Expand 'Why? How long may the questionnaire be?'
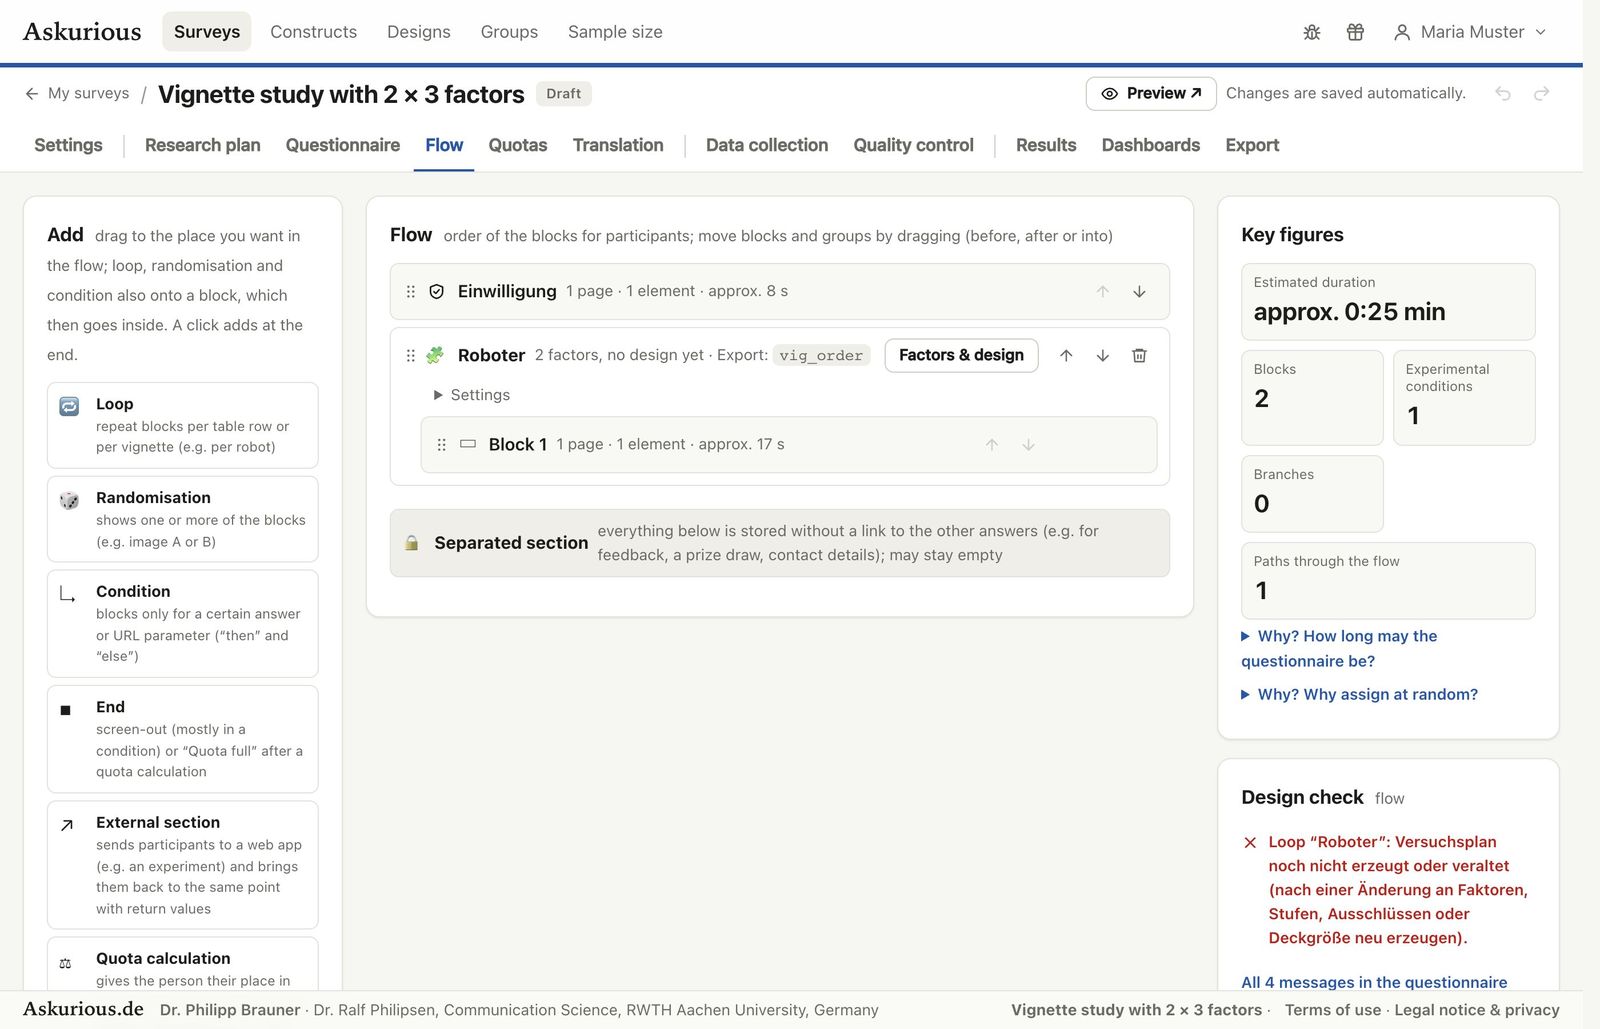This screenshot has height=1029, width=1600. (1339, 648)
